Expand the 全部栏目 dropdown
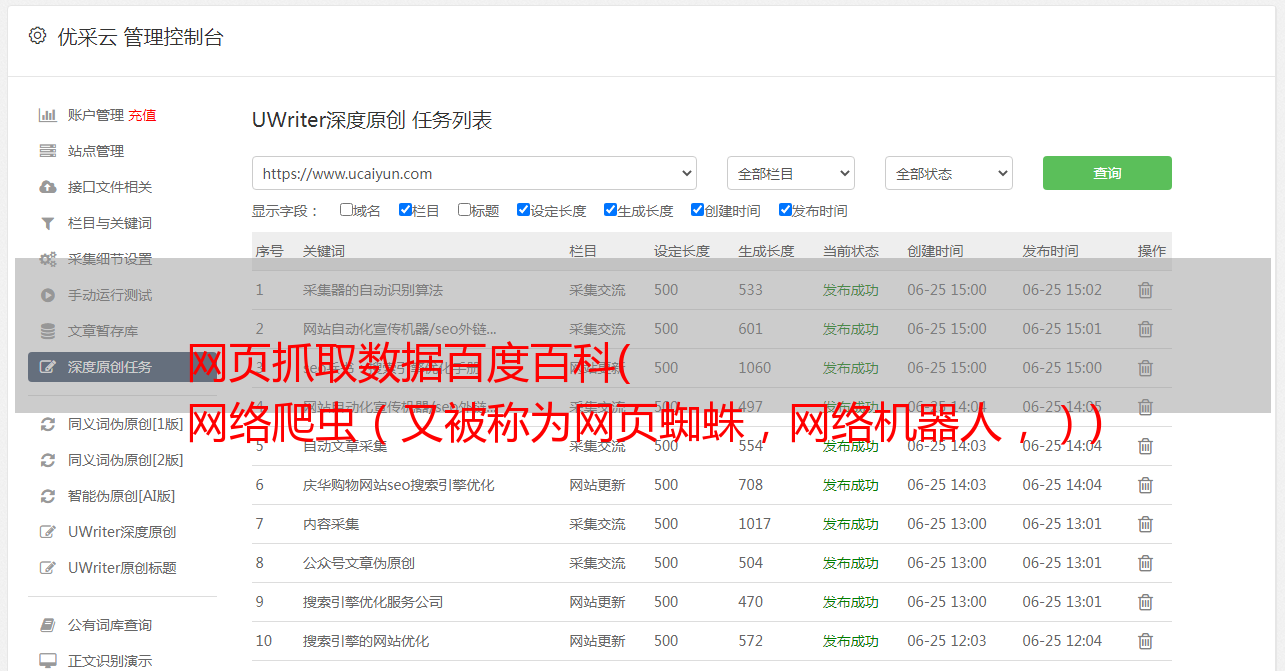The image size is (1285, 671). pos(790,173)
